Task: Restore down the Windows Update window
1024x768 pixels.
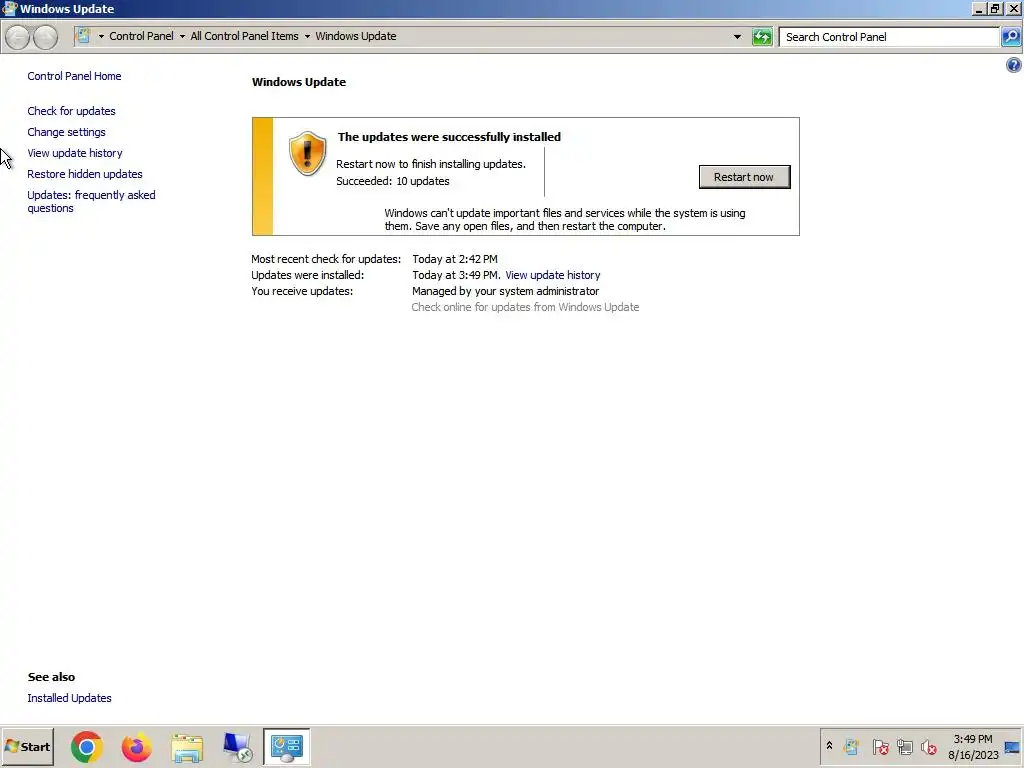Action: (995, 8)
